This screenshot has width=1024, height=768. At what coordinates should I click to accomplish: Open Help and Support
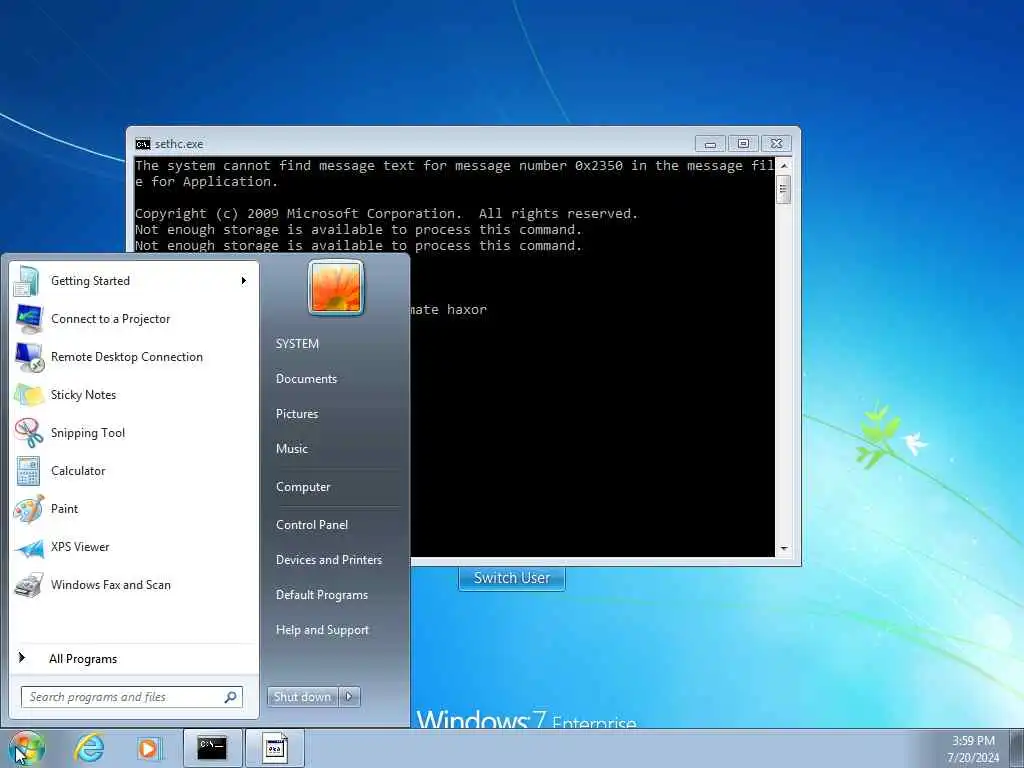coord(322,630)
